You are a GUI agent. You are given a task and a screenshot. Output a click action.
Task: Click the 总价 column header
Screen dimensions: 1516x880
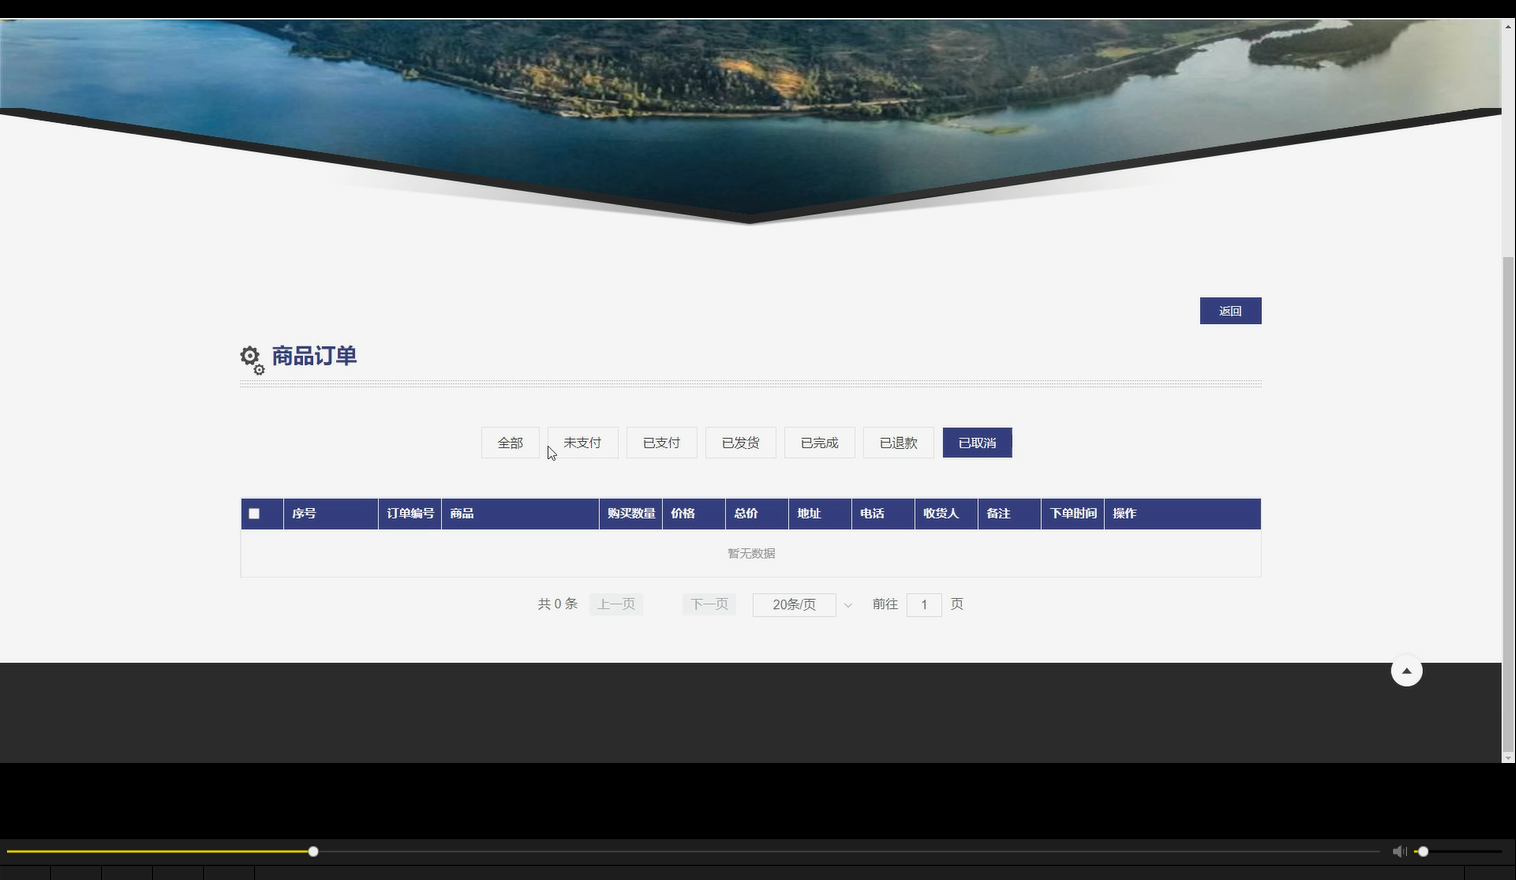(x=757, y=514)
